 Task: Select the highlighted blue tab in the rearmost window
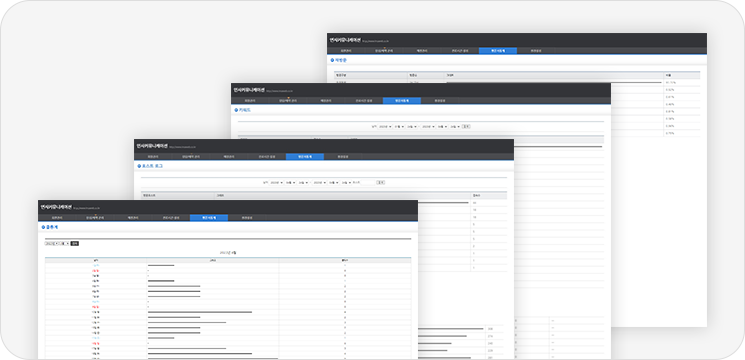click(x=497, y=50)
